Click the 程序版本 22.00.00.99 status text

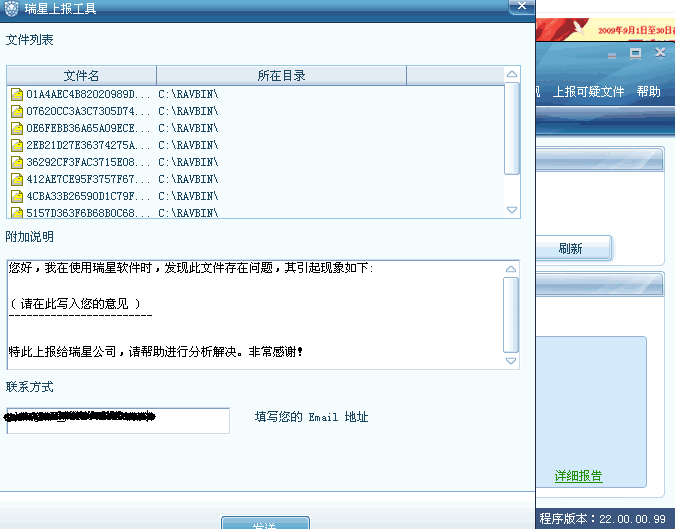coord(603,518)
